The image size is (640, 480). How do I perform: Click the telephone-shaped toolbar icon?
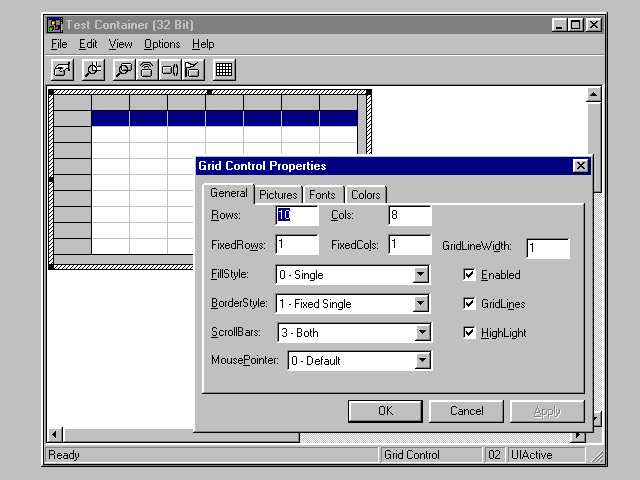(147, 69)
